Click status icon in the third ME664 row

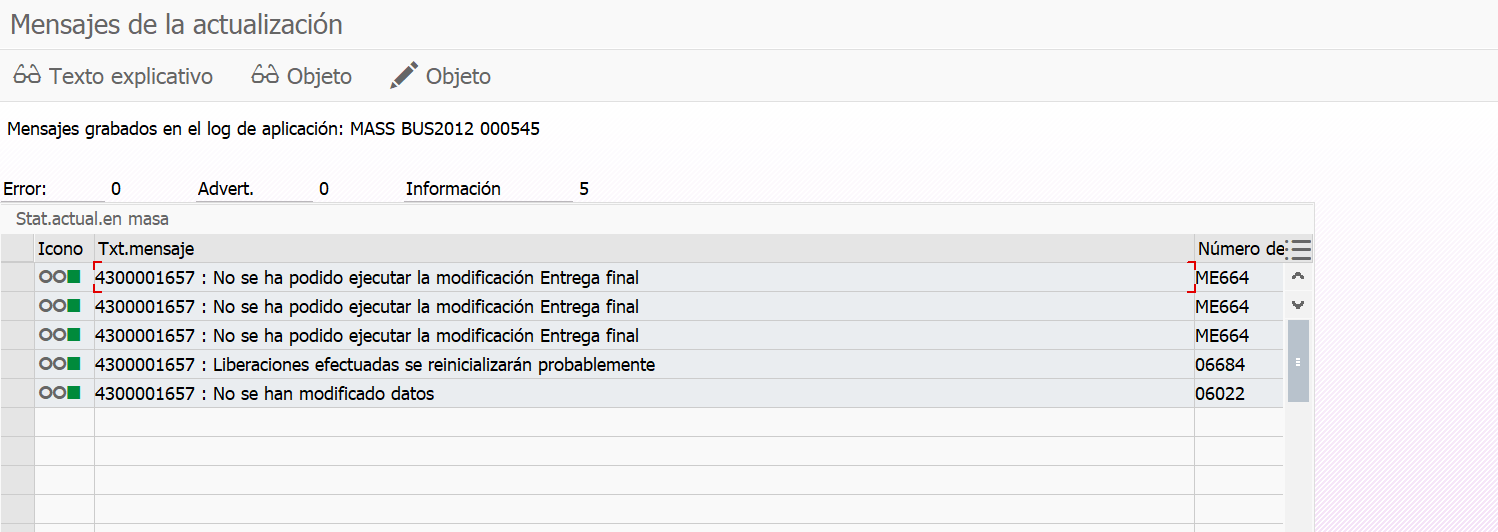[59, 336]
